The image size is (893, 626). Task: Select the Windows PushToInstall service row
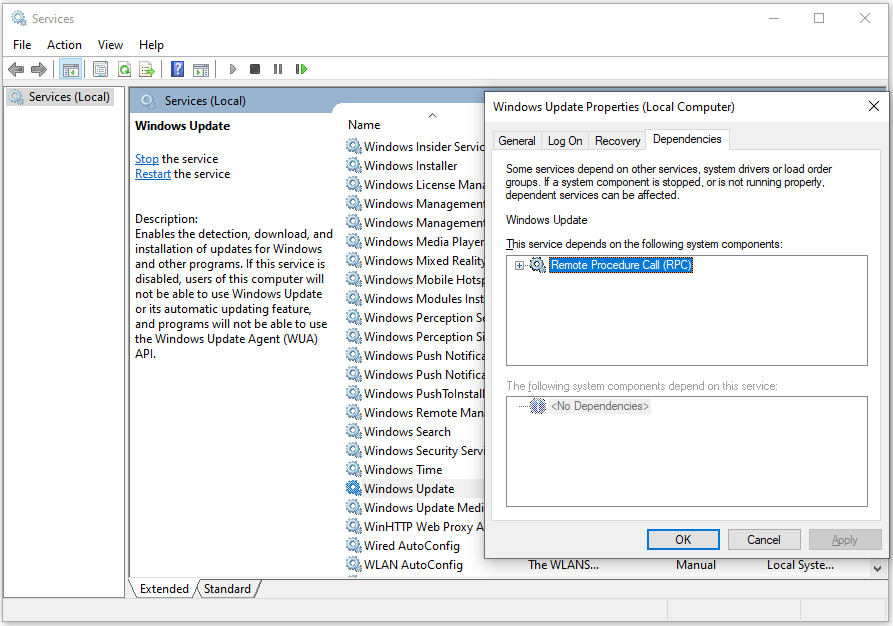(415, 394)
